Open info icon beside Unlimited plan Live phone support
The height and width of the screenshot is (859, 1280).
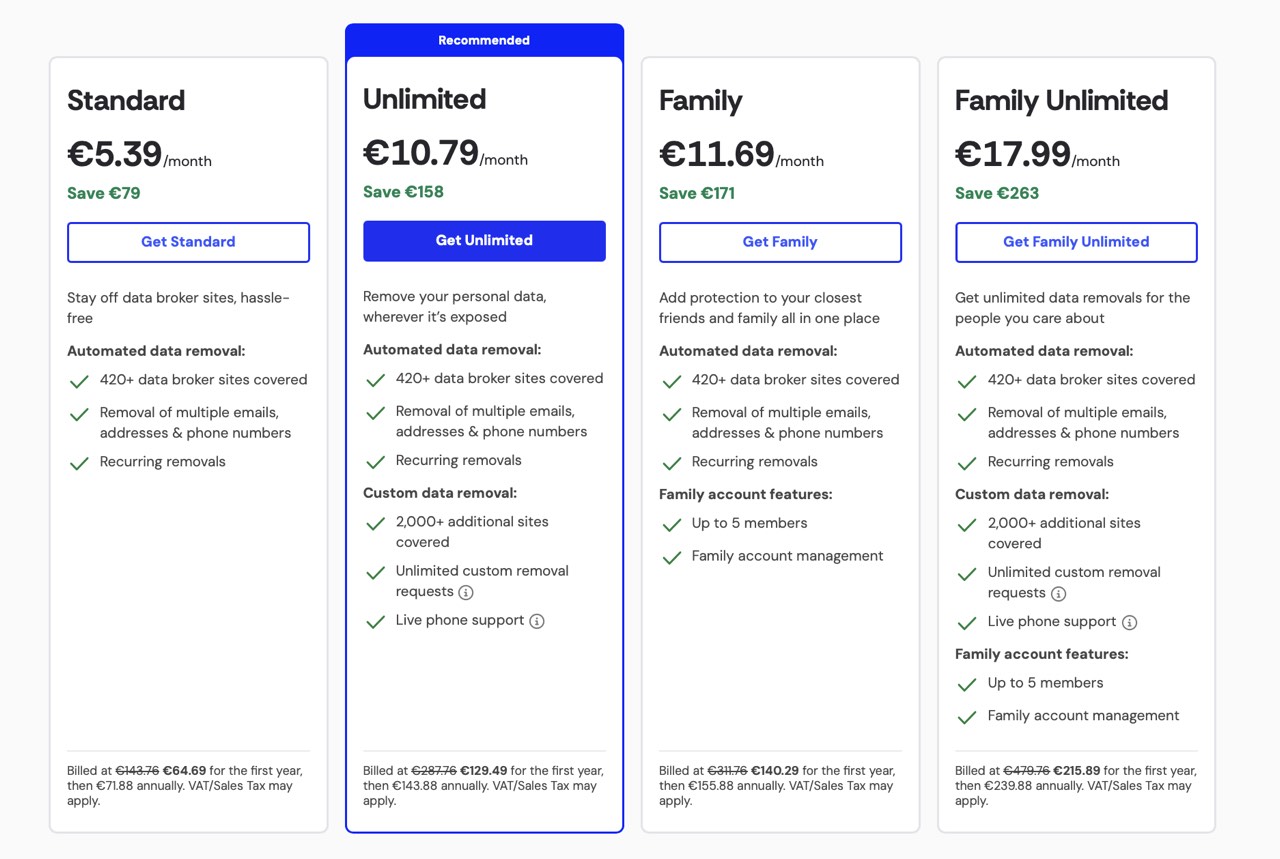click(537, 621)
